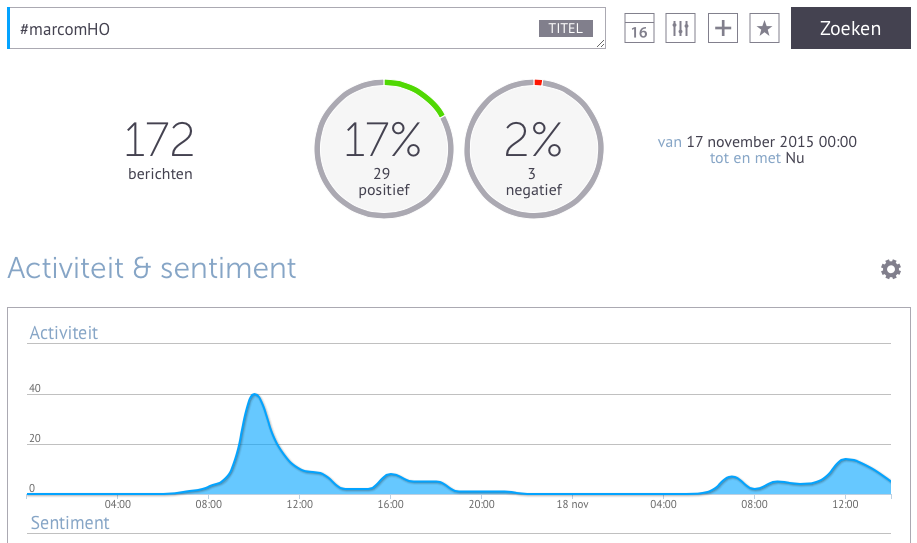Screen dimensions: 917x543
Task: Open the filter sliders icon
Action: [680, 28]
